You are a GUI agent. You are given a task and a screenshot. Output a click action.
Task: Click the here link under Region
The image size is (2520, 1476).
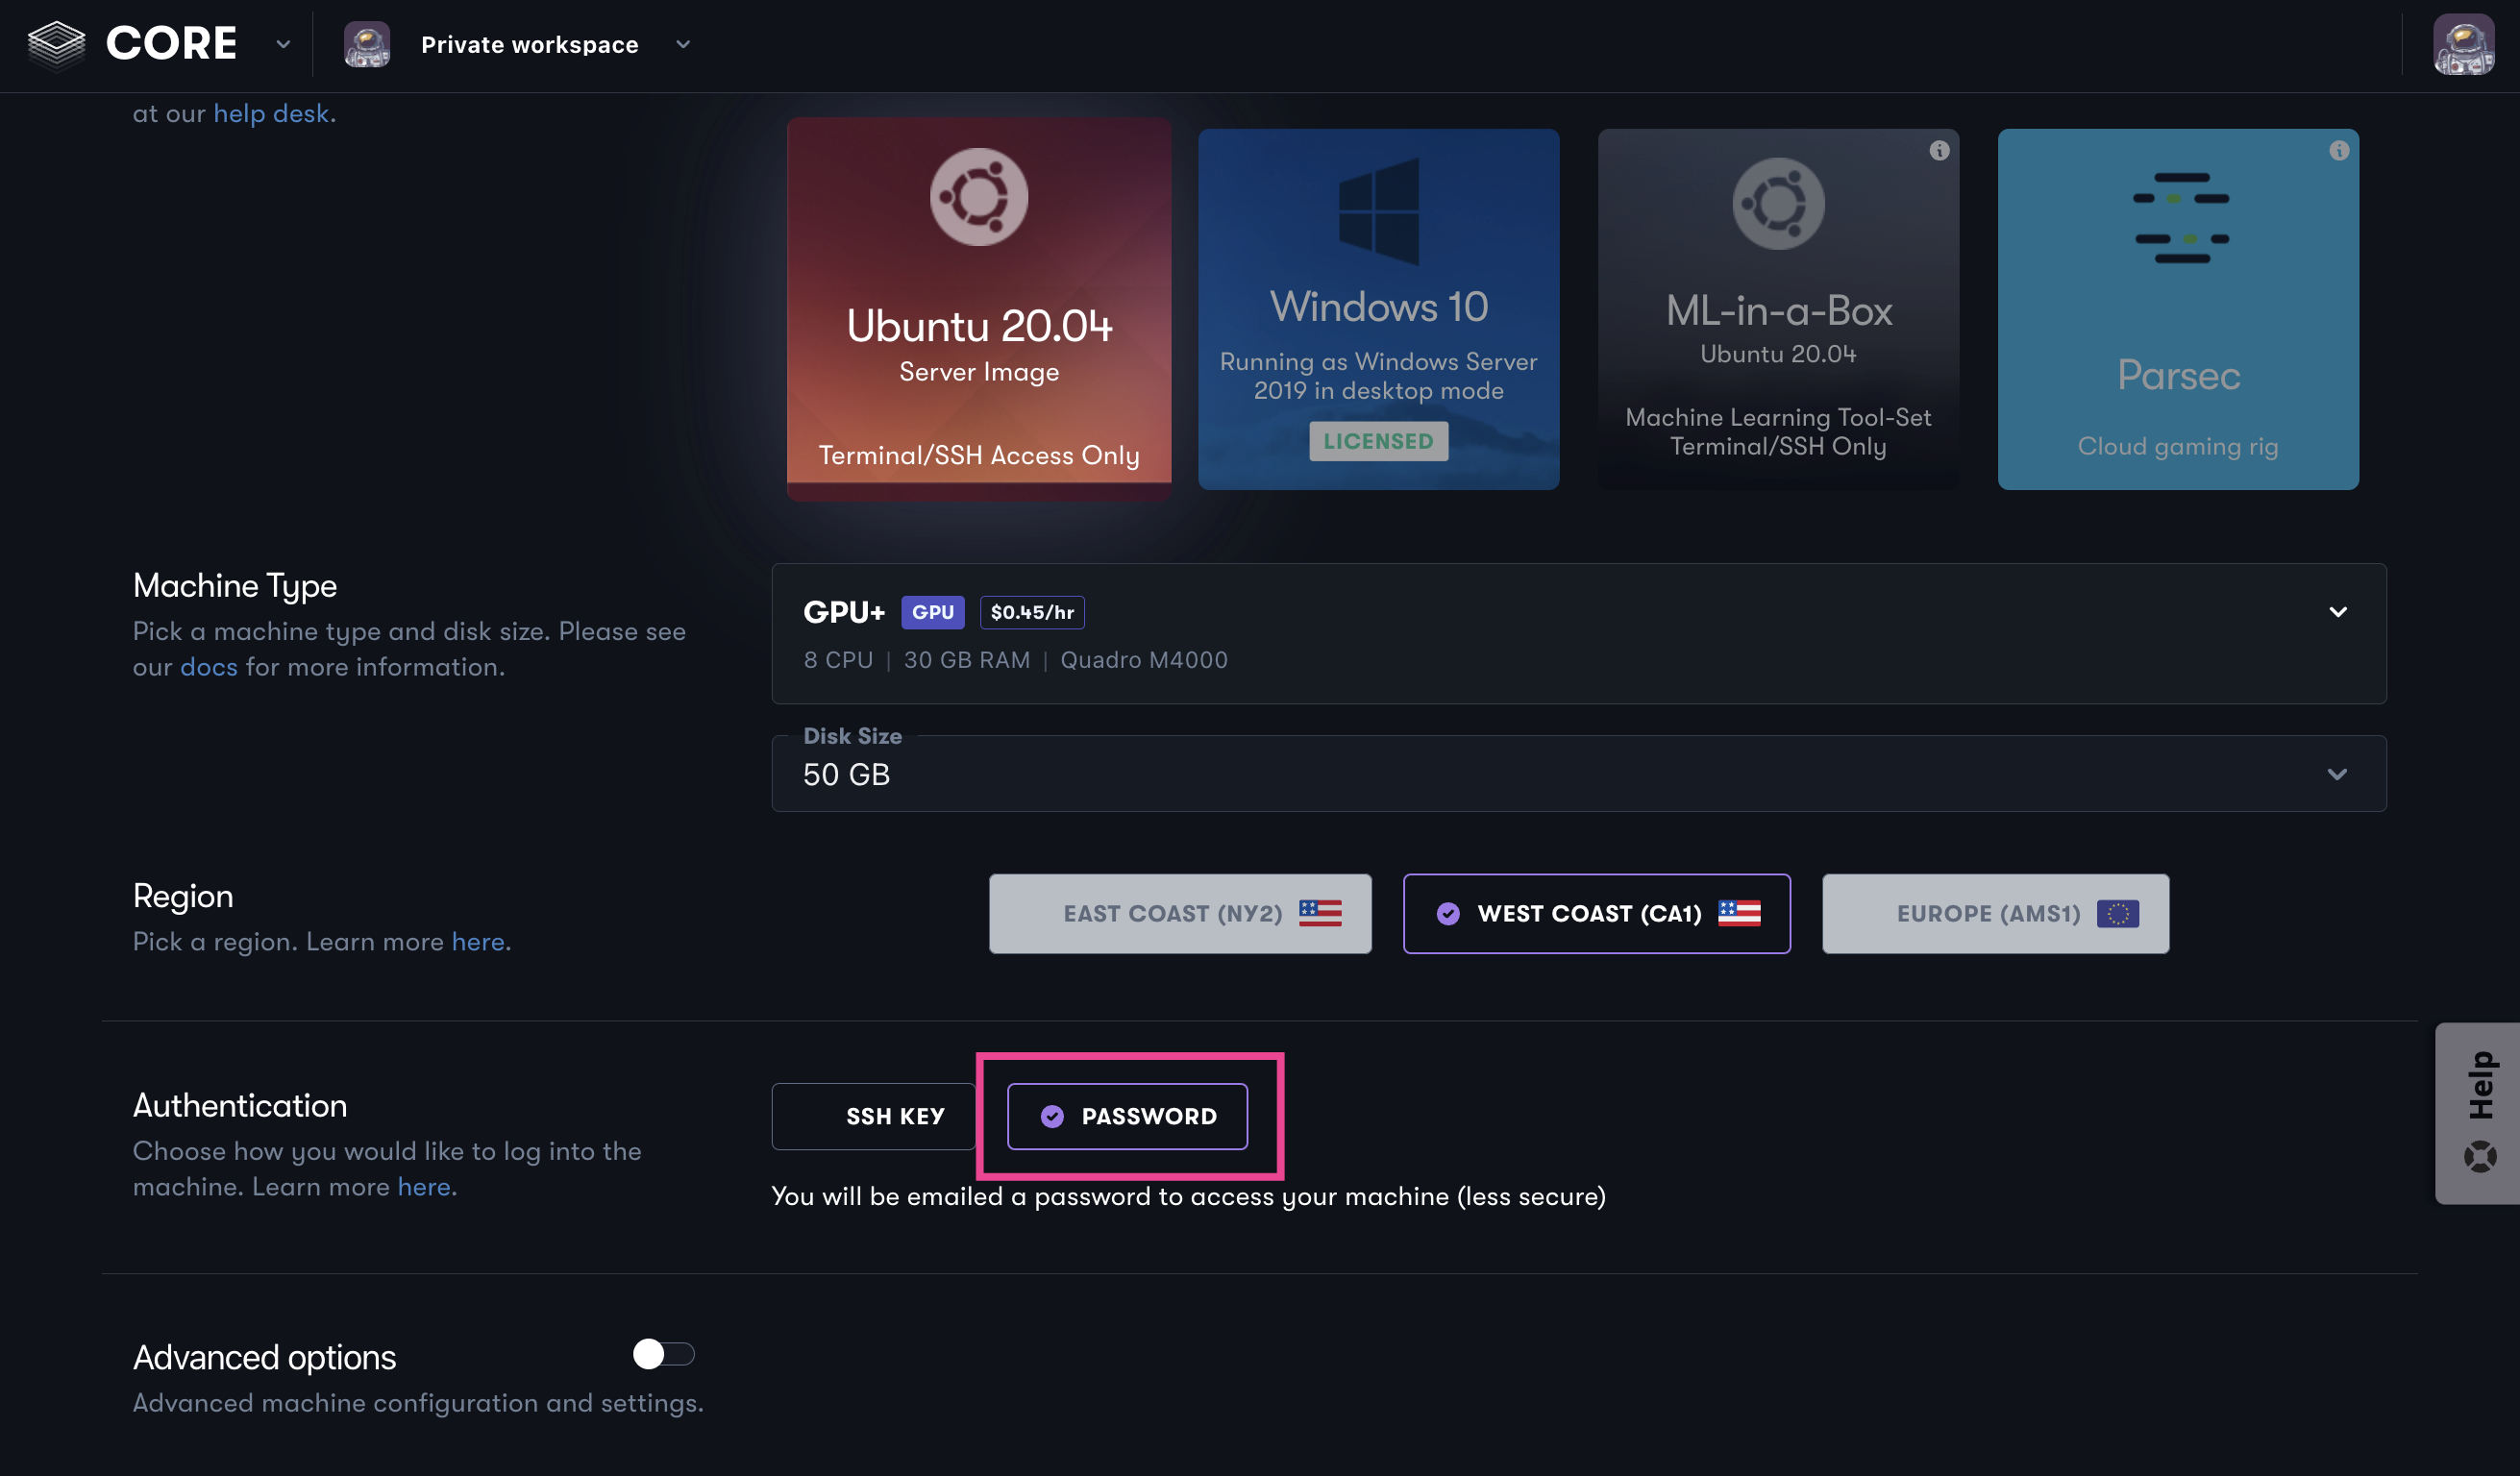tap(477, 940)
